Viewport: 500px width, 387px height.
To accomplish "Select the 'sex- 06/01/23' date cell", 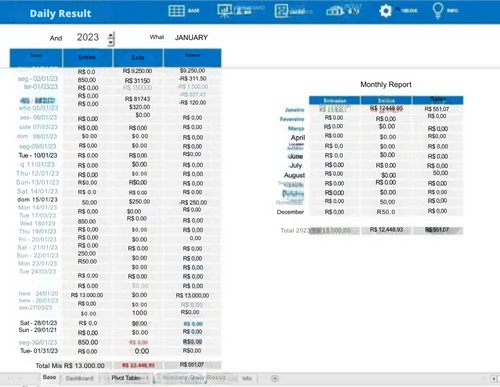I will pyautogui.click(x=38, y=118).
